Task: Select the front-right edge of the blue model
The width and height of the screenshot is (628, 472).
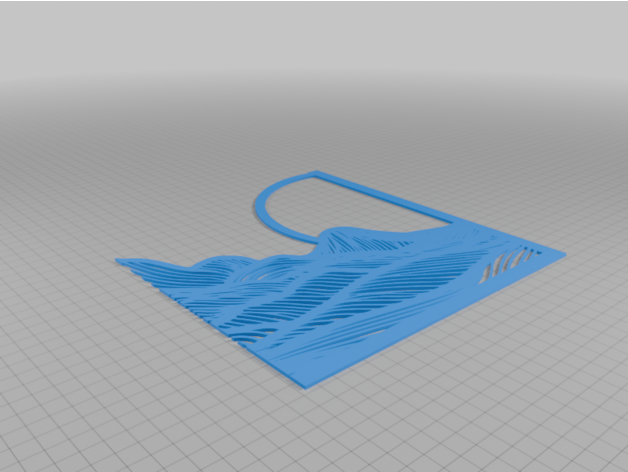Action: pos(440,318)
